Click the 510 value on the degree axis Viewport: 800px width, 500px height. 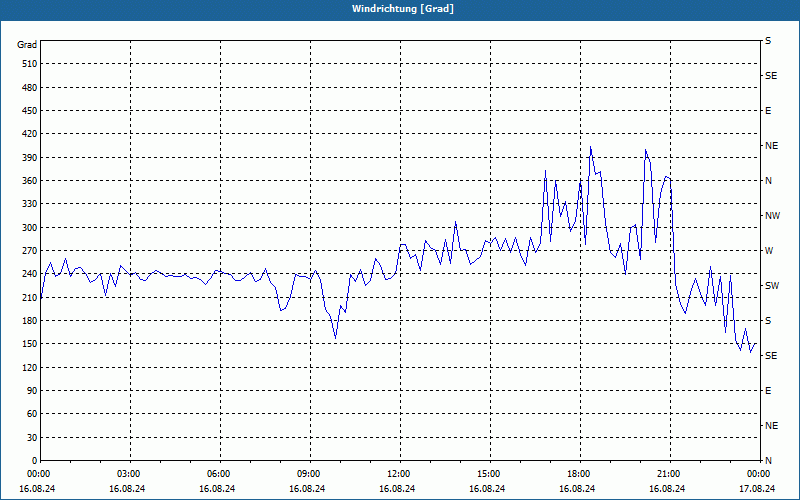30,64
